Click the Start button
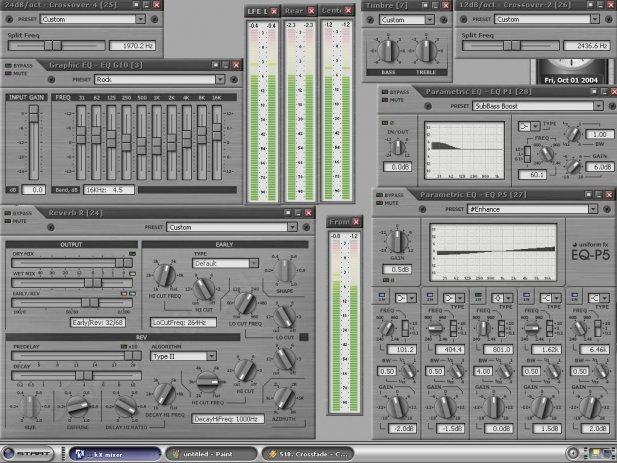617x463 pixels. (x=30, y=453)
